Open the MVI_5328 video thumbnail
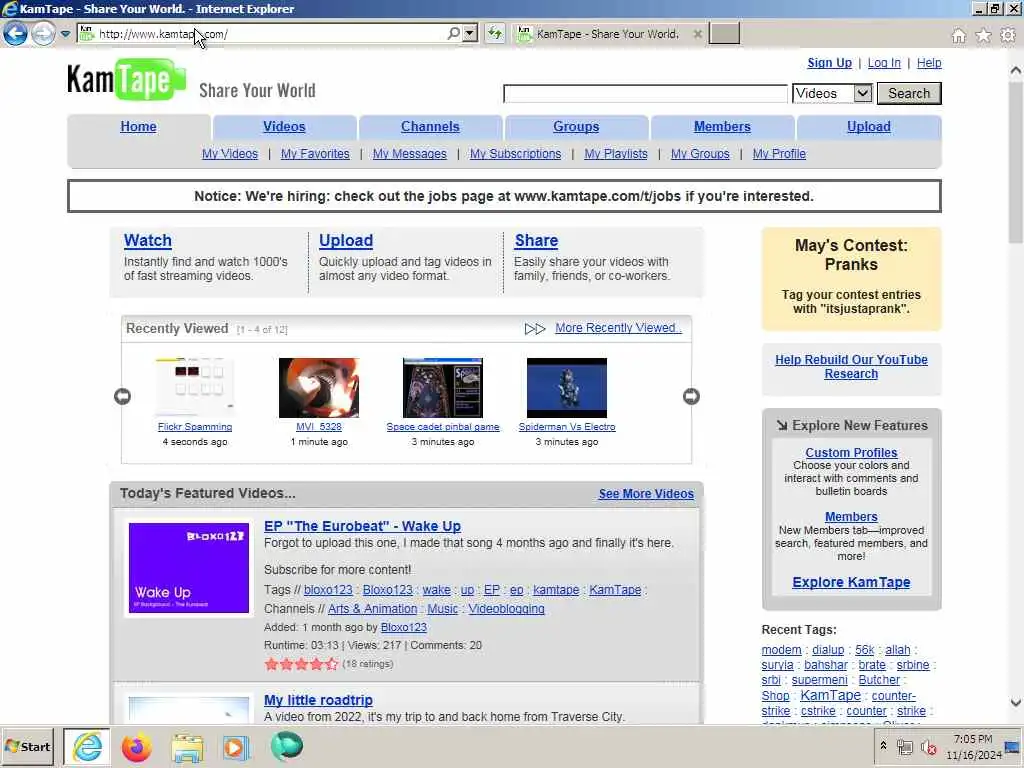 319,387
